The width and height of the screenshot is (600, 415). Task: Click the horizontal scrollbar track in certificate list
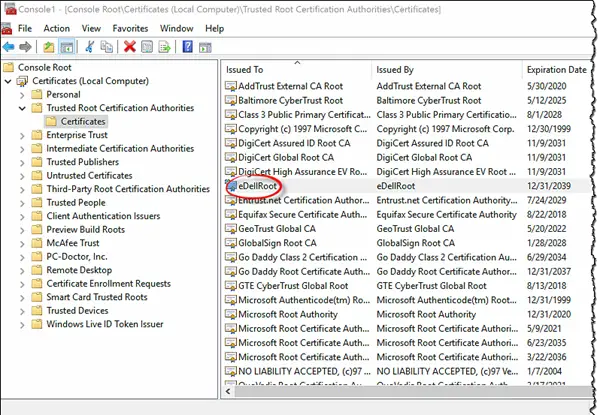(x=413, y=392)
